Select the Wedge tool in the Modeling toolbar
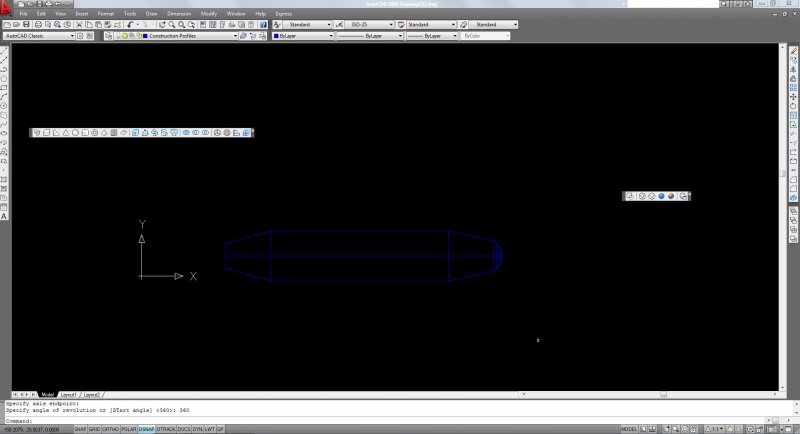 click(56, 133)
